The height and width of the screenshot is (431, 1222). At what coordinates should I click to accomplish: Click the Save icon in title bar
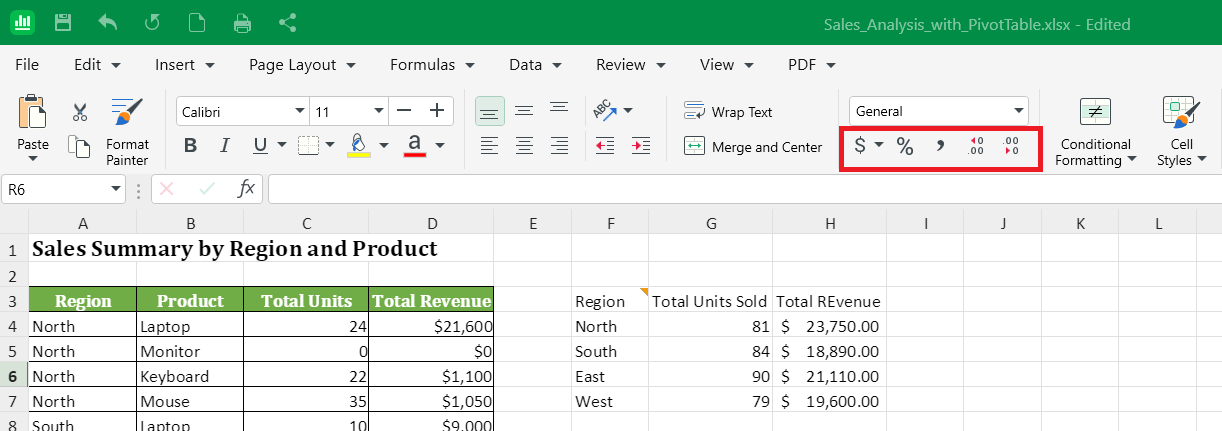tap(63, 22)
